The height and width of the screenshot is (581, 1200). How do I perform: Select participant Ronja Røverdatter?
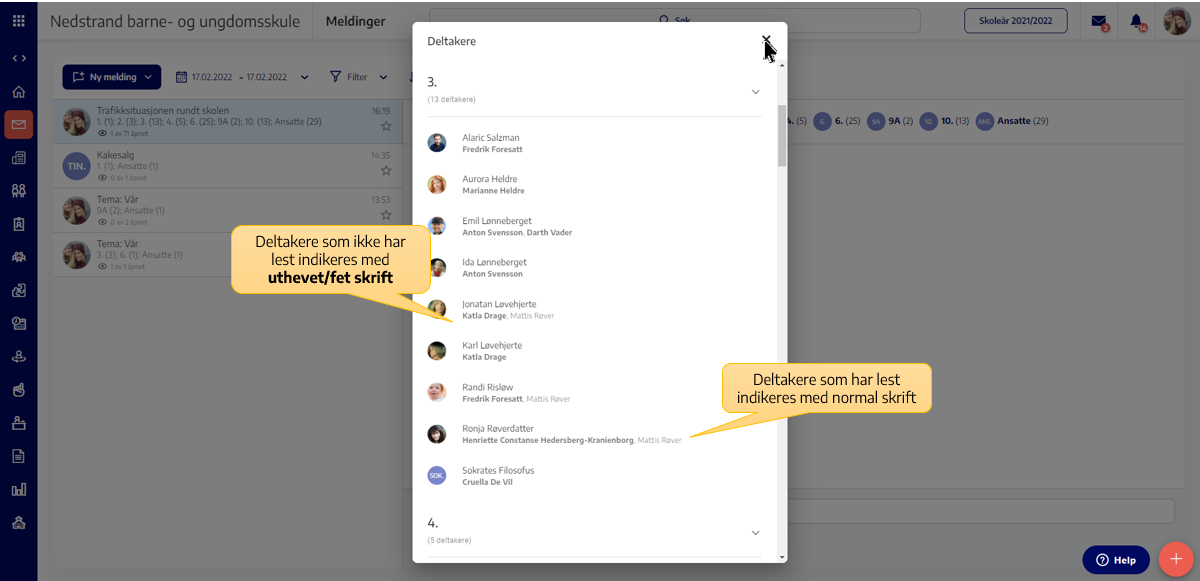pyautogui.click(x=594, y=434)
